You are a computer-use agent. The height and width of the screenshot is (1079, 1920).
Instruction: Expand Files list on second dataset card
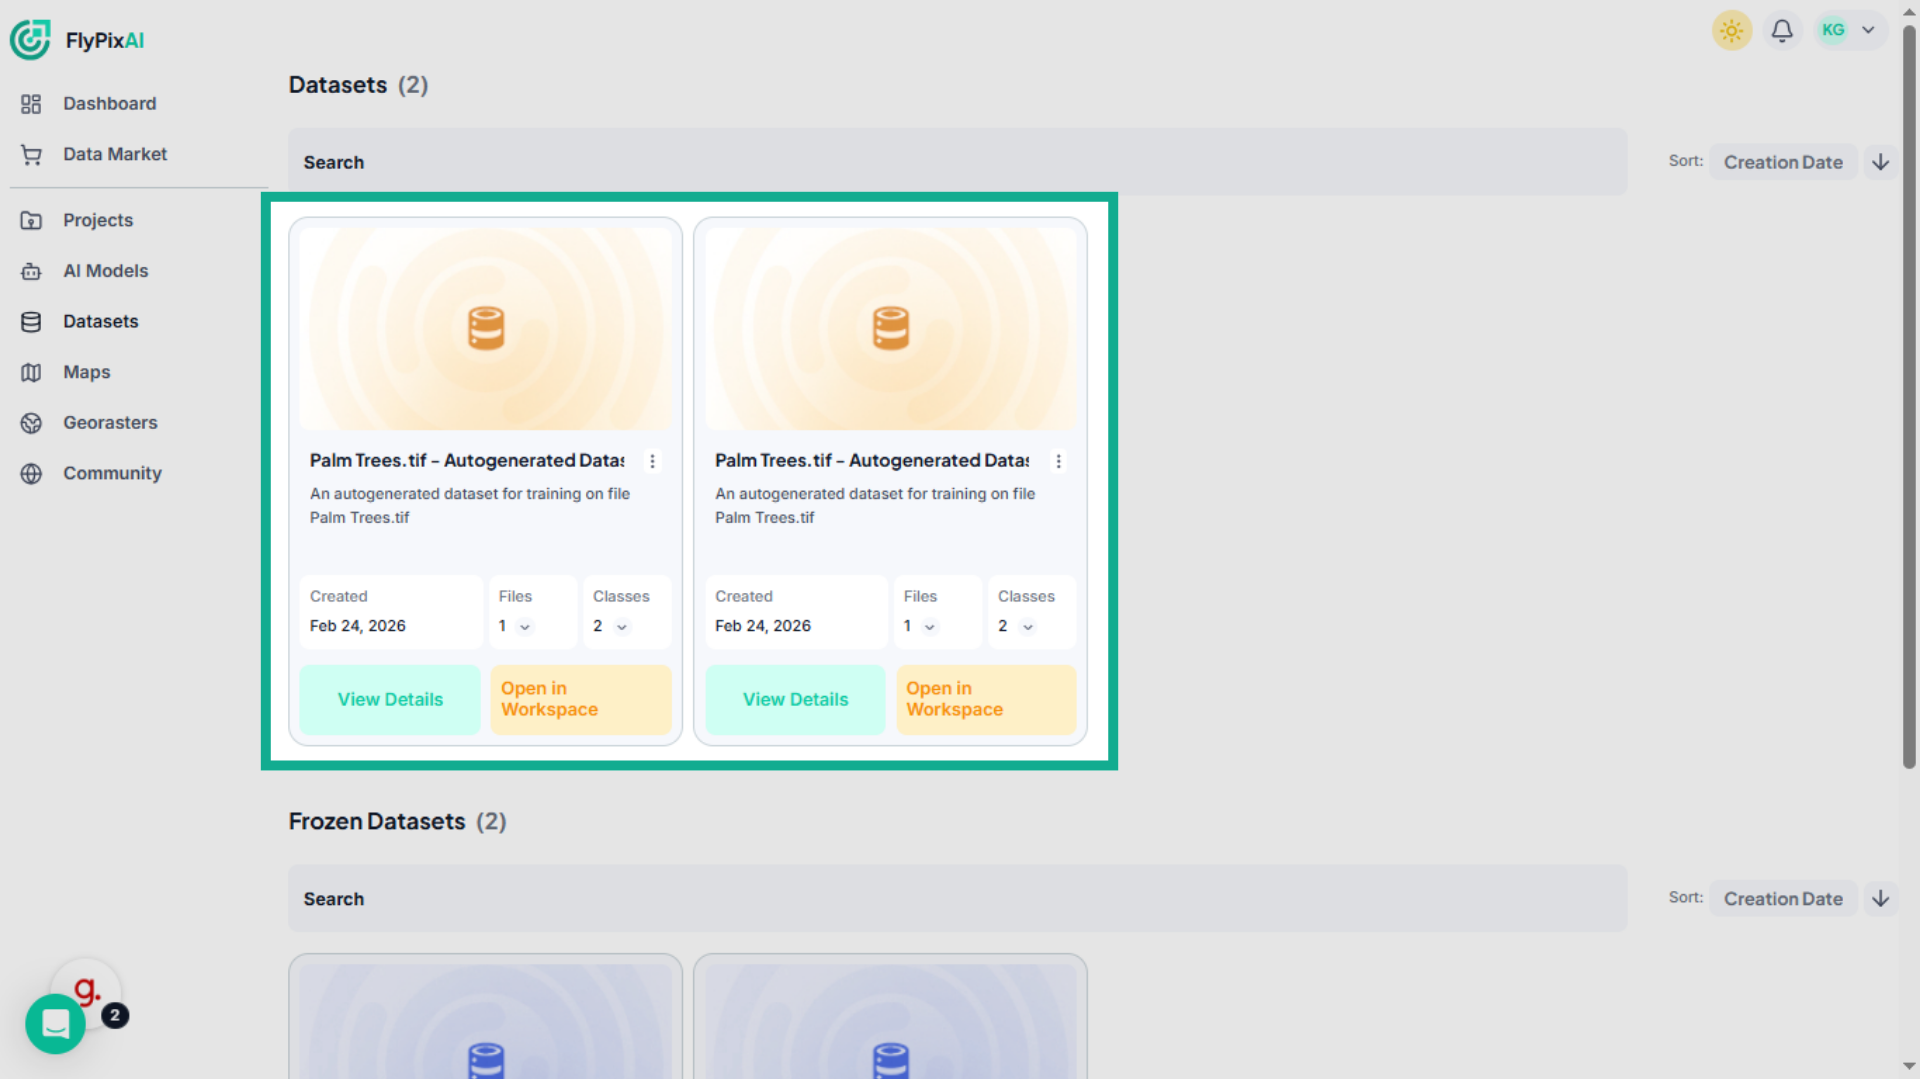click(x=930, y=627)
